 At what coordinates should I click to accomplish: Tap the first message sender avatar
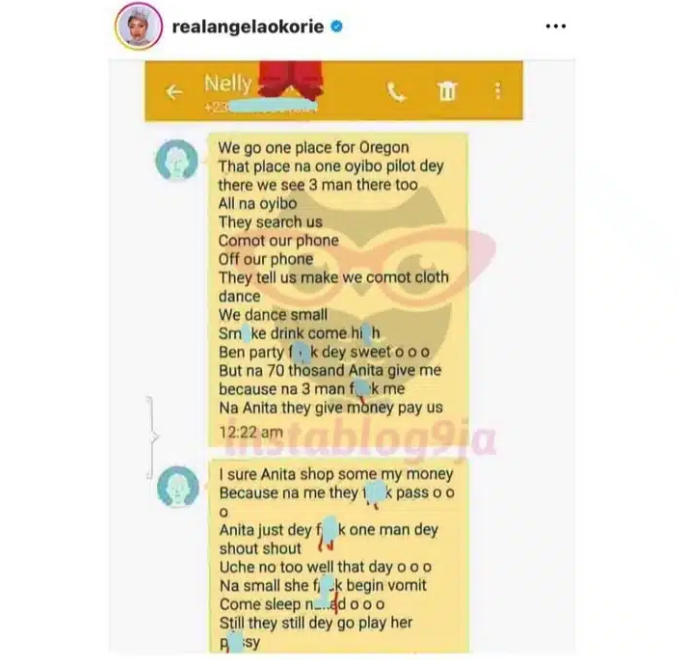coord(177,160)
